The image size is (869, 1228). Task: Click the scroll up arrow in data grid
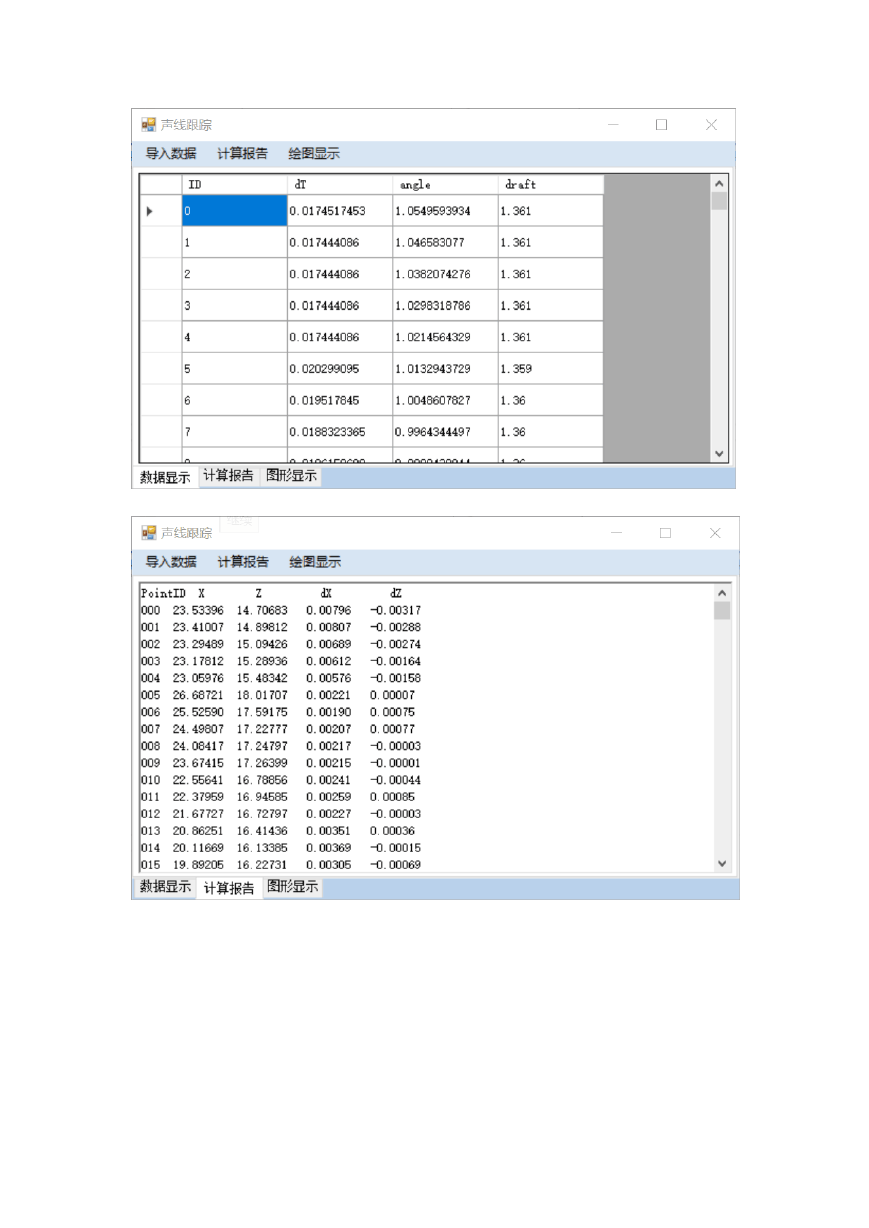point(719,184)
